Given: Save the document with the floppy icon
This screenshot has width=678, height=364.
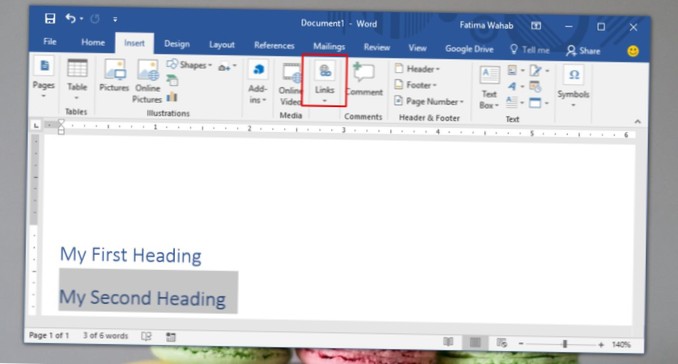Looking at the screenshot, I should [50, 18].
